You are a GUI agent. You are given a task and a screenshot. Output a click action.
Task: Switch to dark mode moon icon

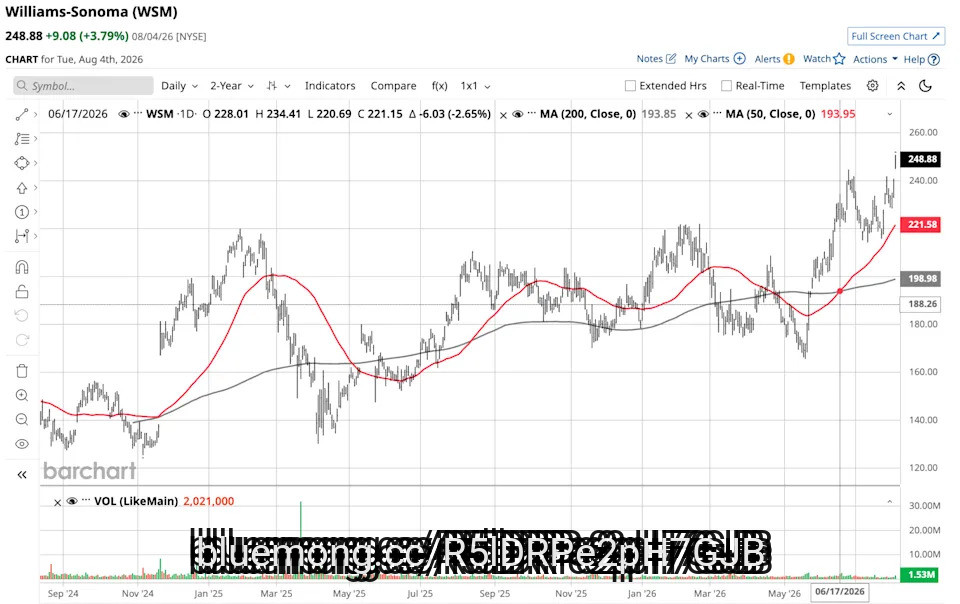925,86
